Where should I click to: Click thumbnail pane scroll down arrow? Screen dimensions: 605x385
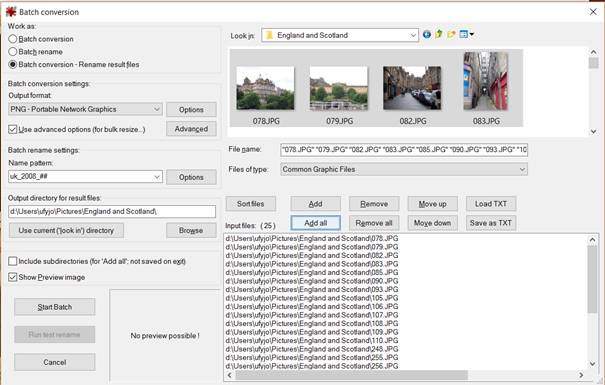(593, 132)
